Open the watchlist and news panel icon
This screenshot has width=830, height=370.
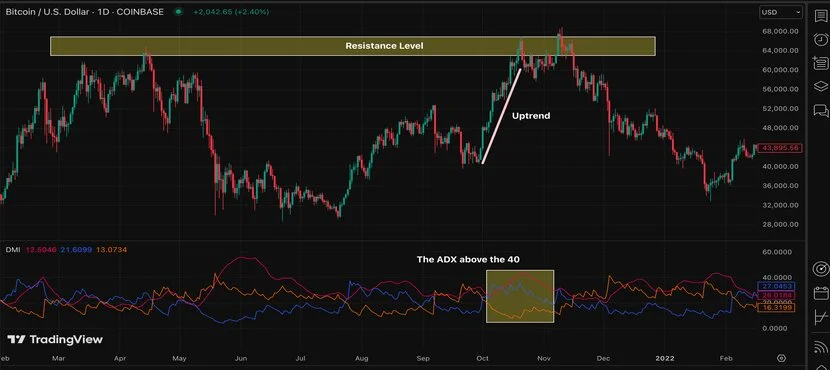point(820,16)
